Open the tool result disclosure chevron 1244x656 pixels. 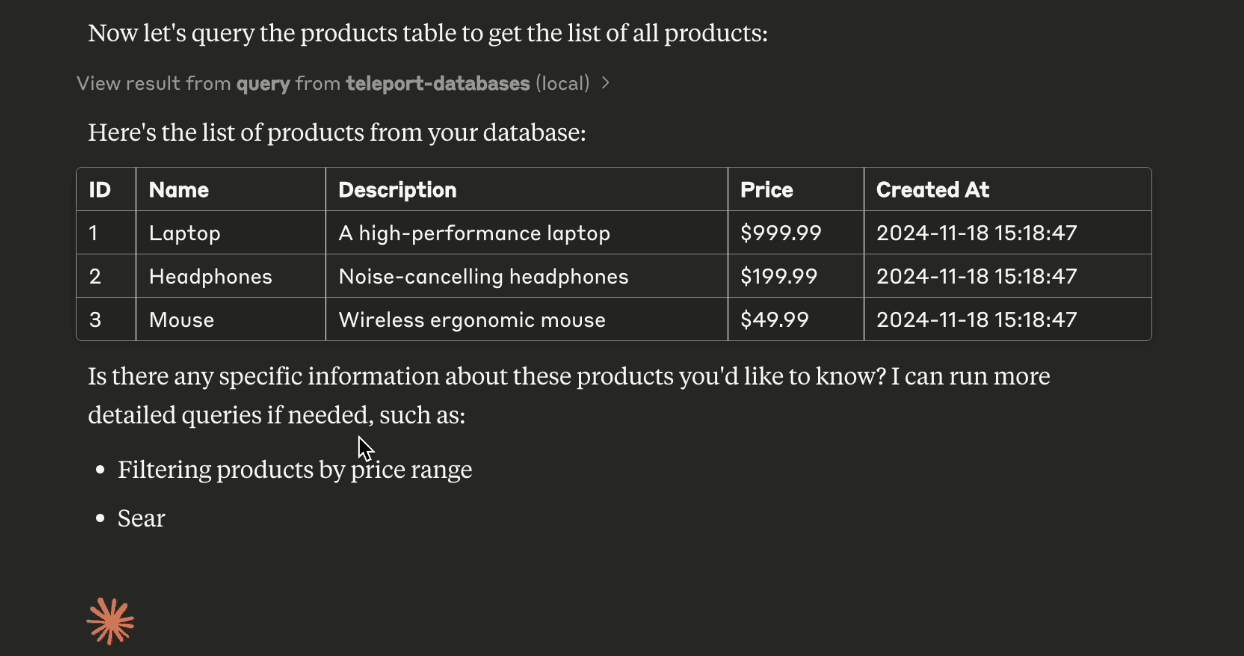coord(604,84)
